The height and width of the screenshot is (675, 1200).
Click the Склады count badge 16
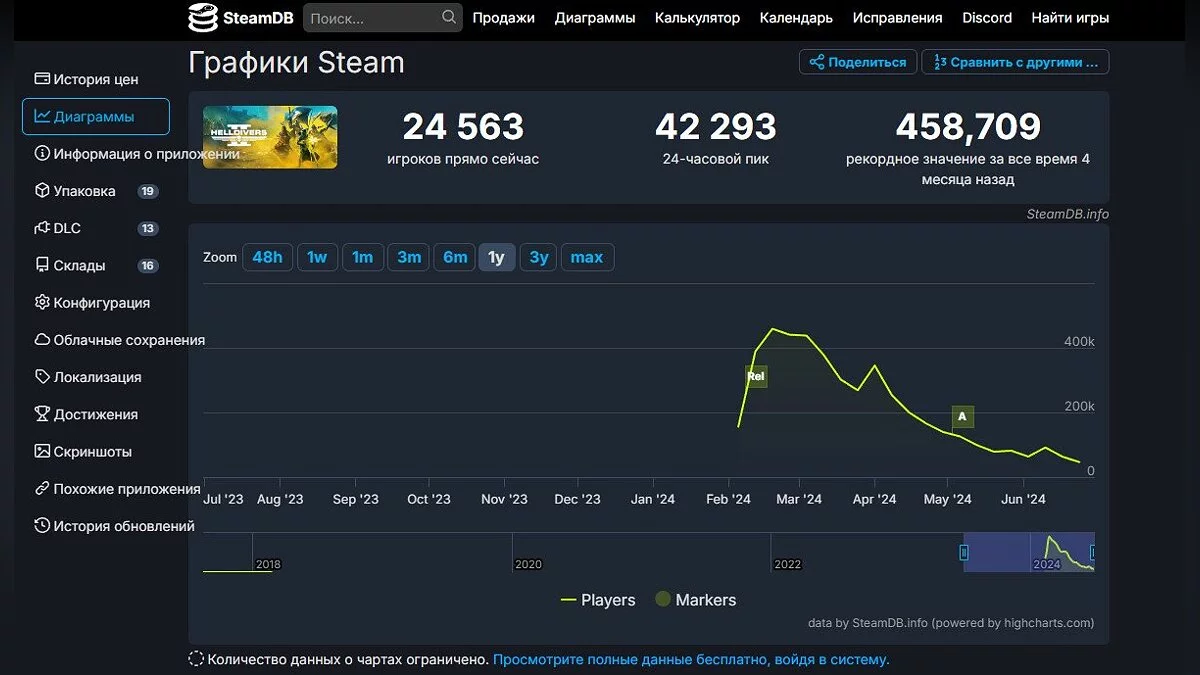tap(148, 265)
